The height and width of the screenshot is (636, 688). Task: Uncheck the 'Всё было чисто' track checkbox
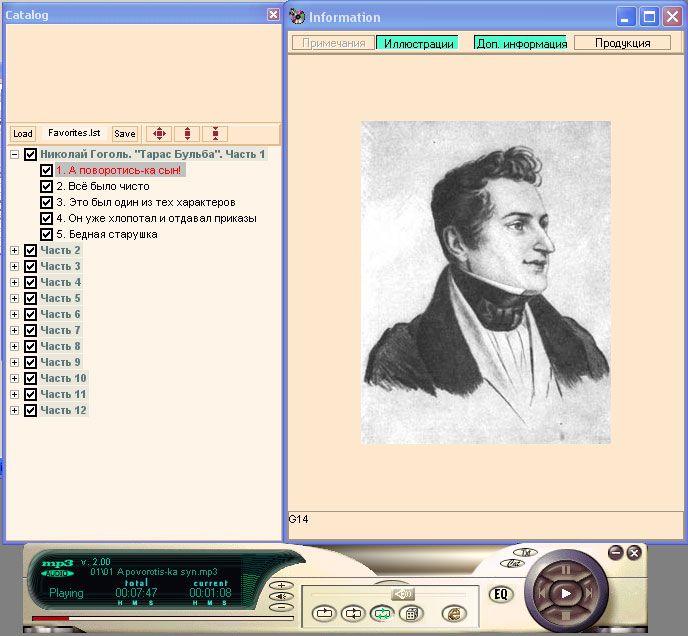(47, 186)
